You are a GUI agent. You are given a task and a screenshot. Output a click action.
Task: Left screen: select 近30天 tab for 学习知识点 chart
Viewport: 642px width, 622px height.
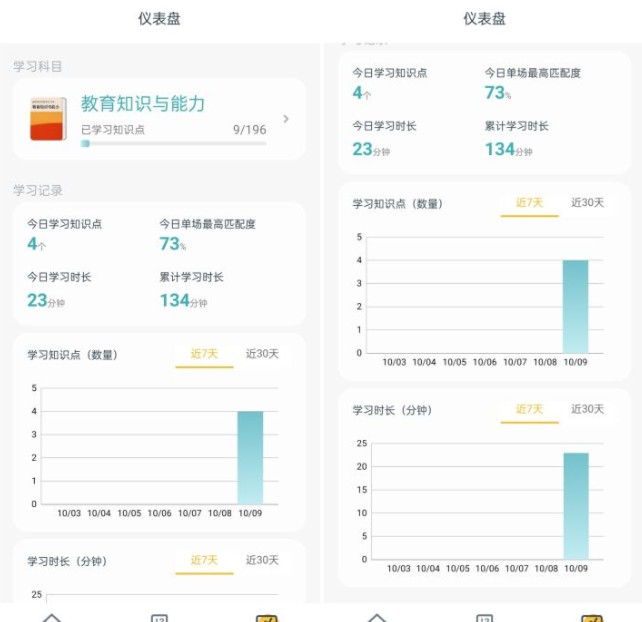[262, 354]
